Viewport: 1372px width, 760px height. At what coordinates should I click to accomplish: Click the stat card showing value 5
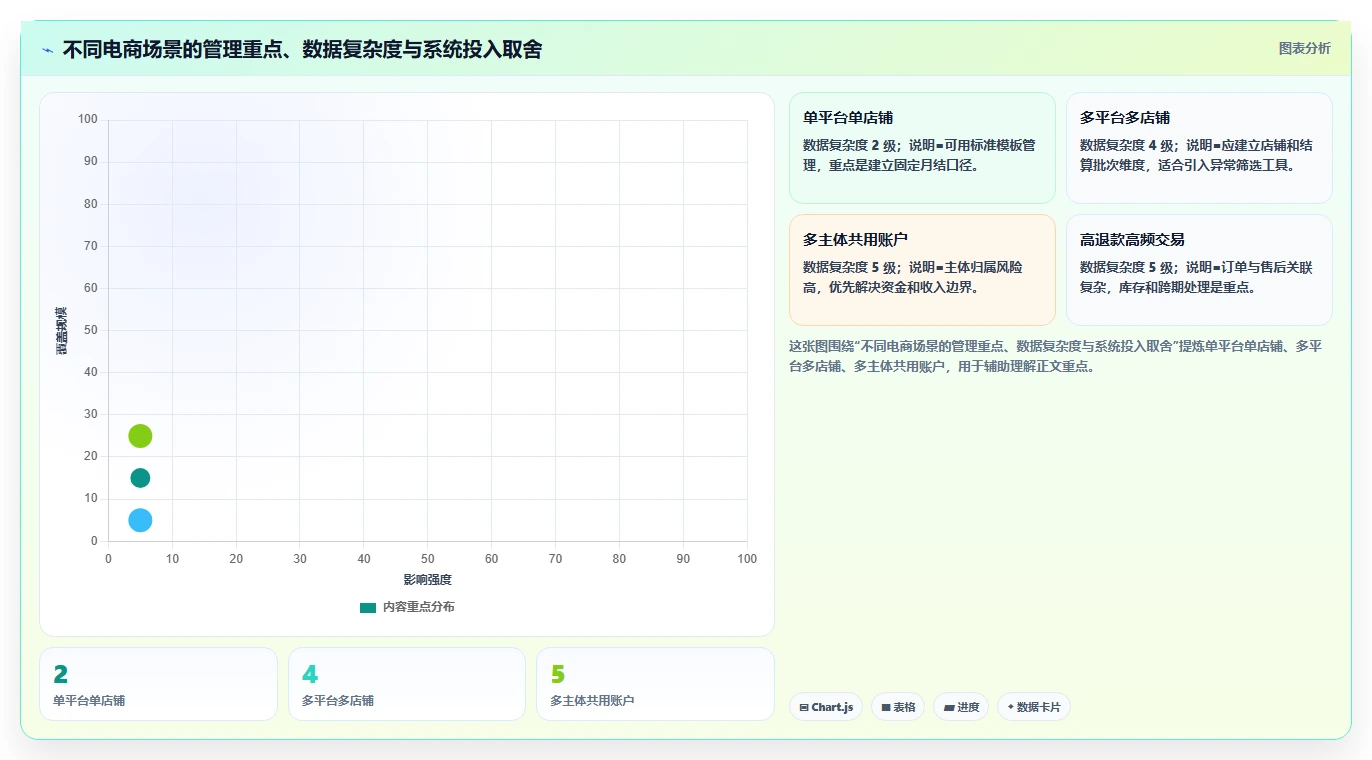(x=655, y=684)
